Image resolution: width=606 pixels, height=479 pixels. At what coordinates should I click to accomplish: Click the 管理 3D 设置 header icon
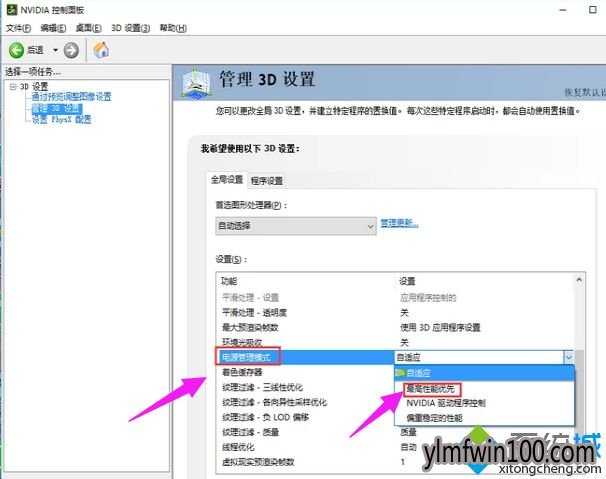pyautogui.click(x=196, y=83)
